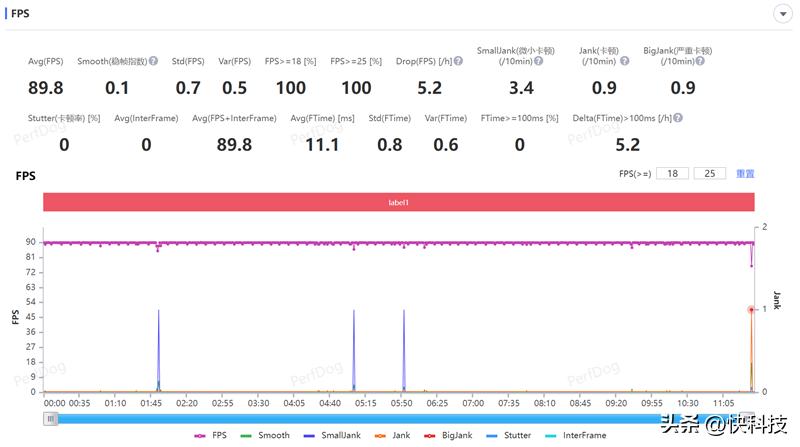Click help icon beside Drop(FPS) label

[x=458, y=61]
